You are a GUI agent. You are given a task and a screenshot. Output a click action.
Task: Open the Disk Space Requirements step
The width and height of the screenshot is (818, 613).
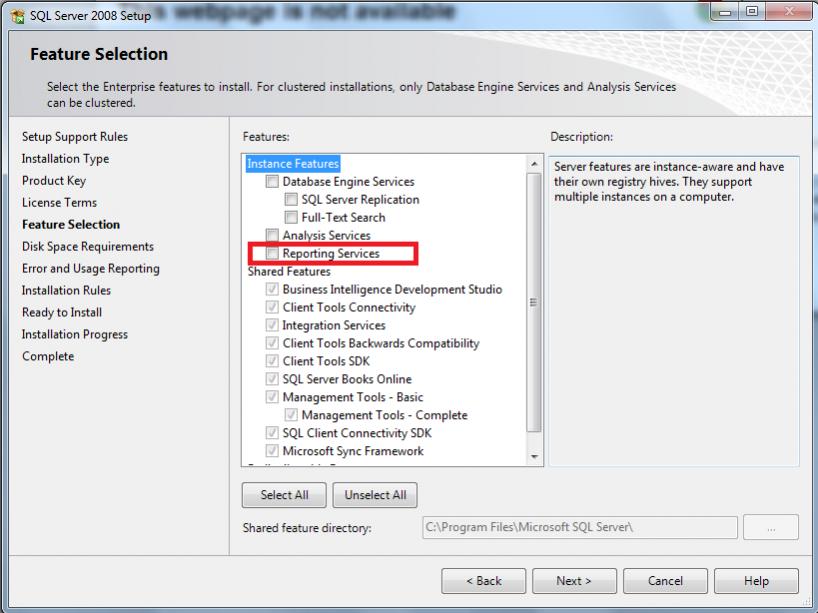(88, 246)
